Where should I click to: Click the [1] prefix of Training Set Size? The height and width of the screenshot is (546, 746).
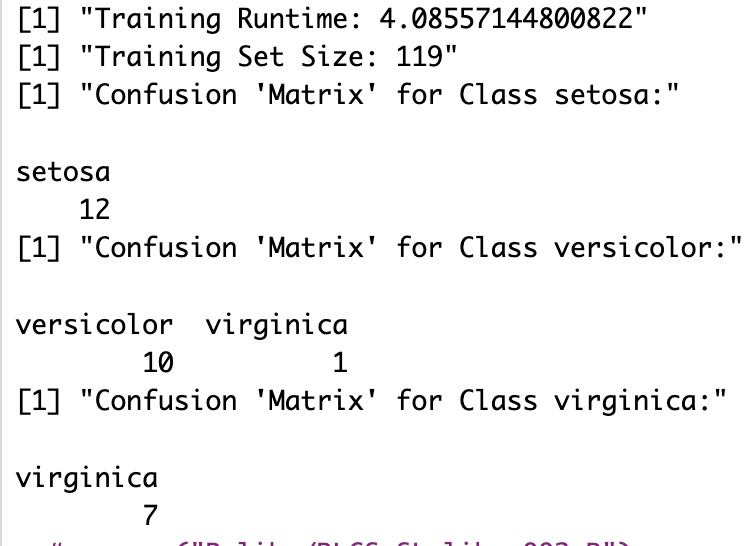pyautogui.click(x=39, y=57)
